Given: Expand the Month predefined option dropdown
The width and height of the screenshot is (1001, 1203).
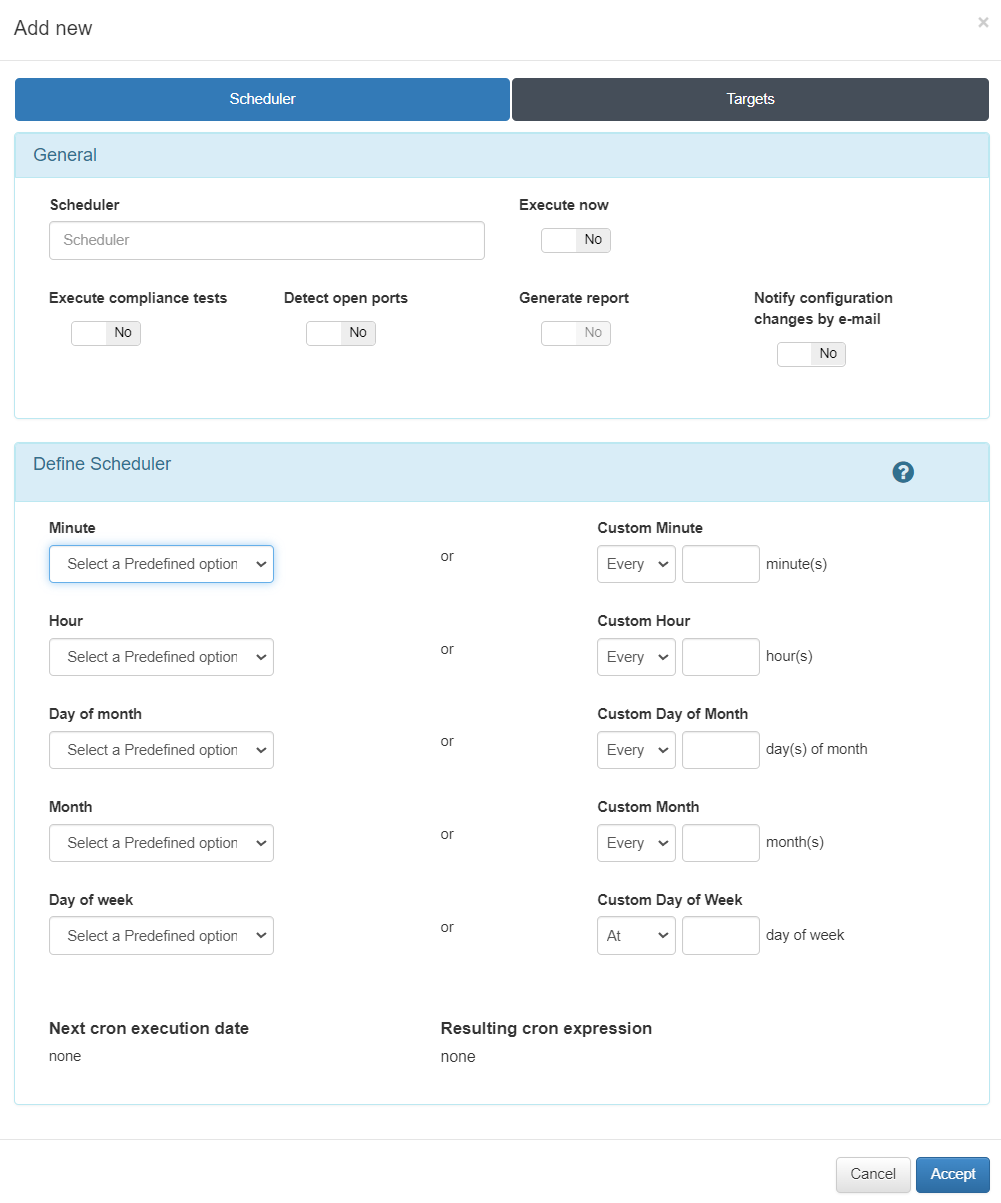Looking at the screenshot, I should coord(161,843).
